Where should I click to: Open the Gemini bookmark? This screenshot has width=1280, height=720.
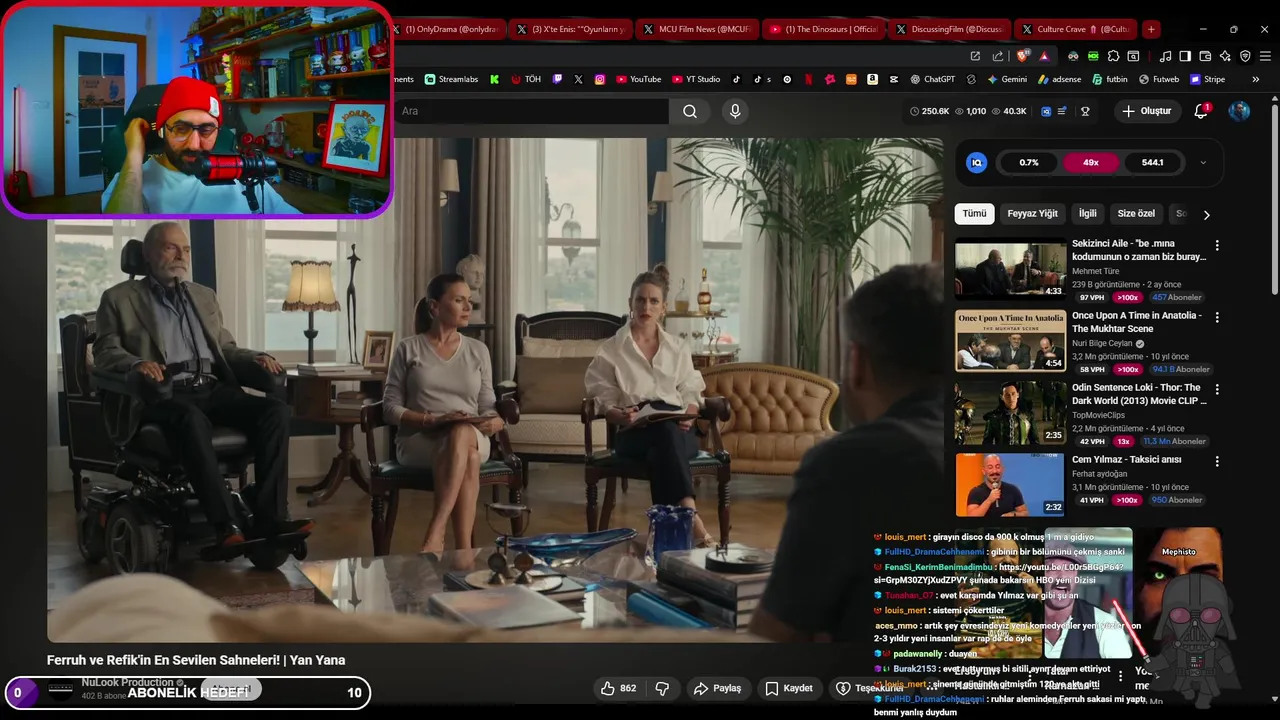click(1007, 79)
